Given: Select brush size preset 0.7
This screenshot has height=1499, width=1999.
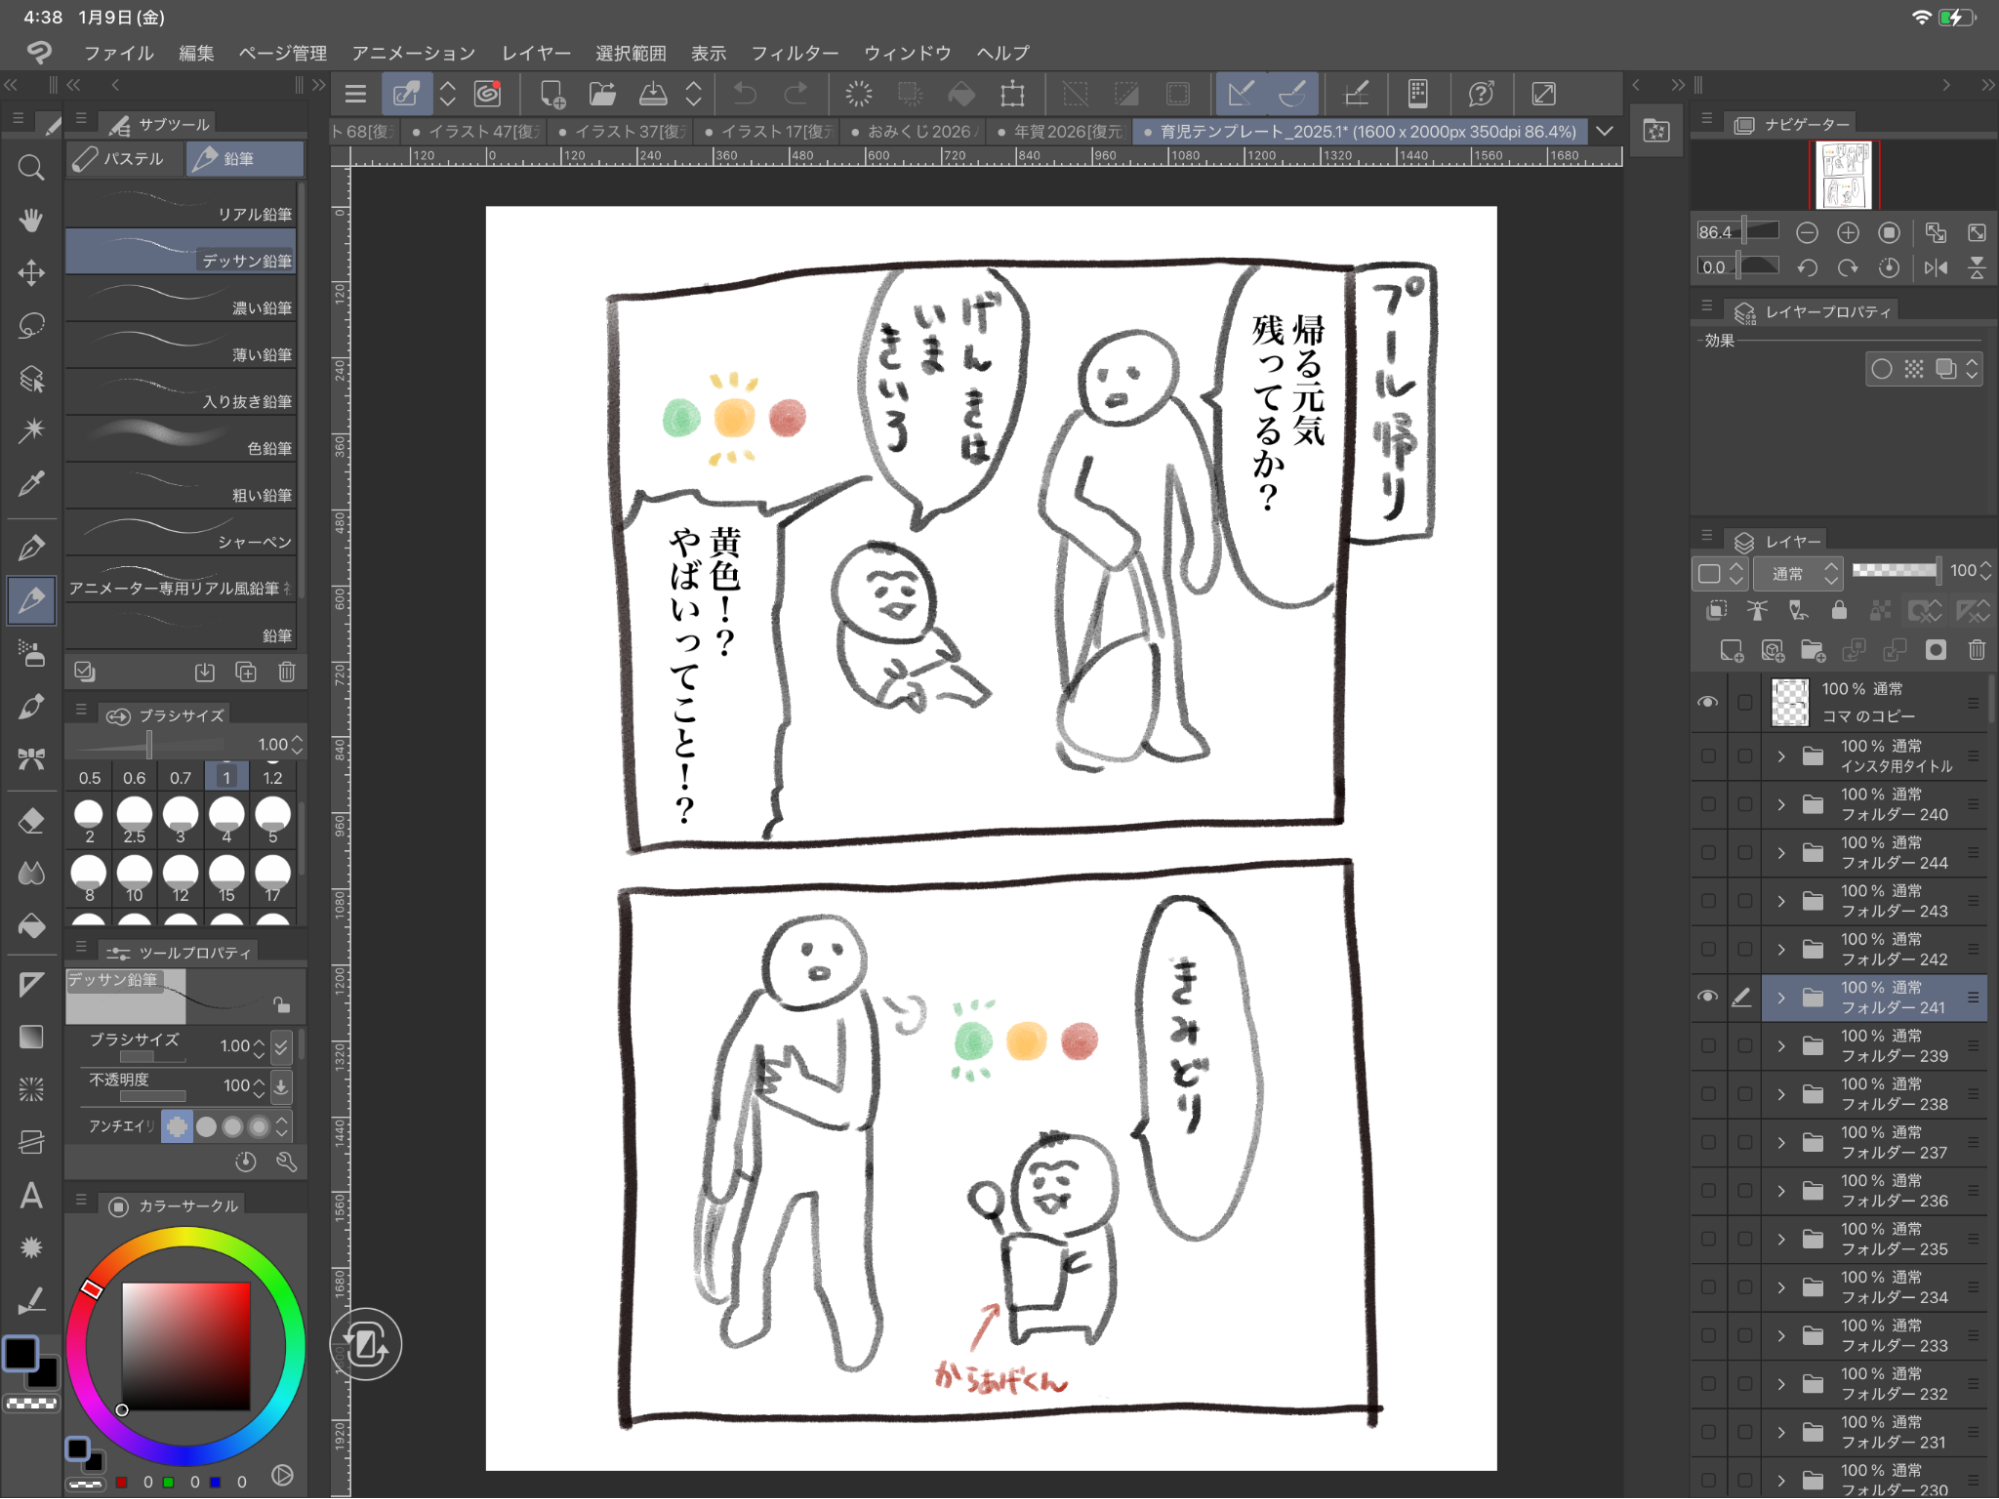Looking at the screenshot, I should coord(180,778).
